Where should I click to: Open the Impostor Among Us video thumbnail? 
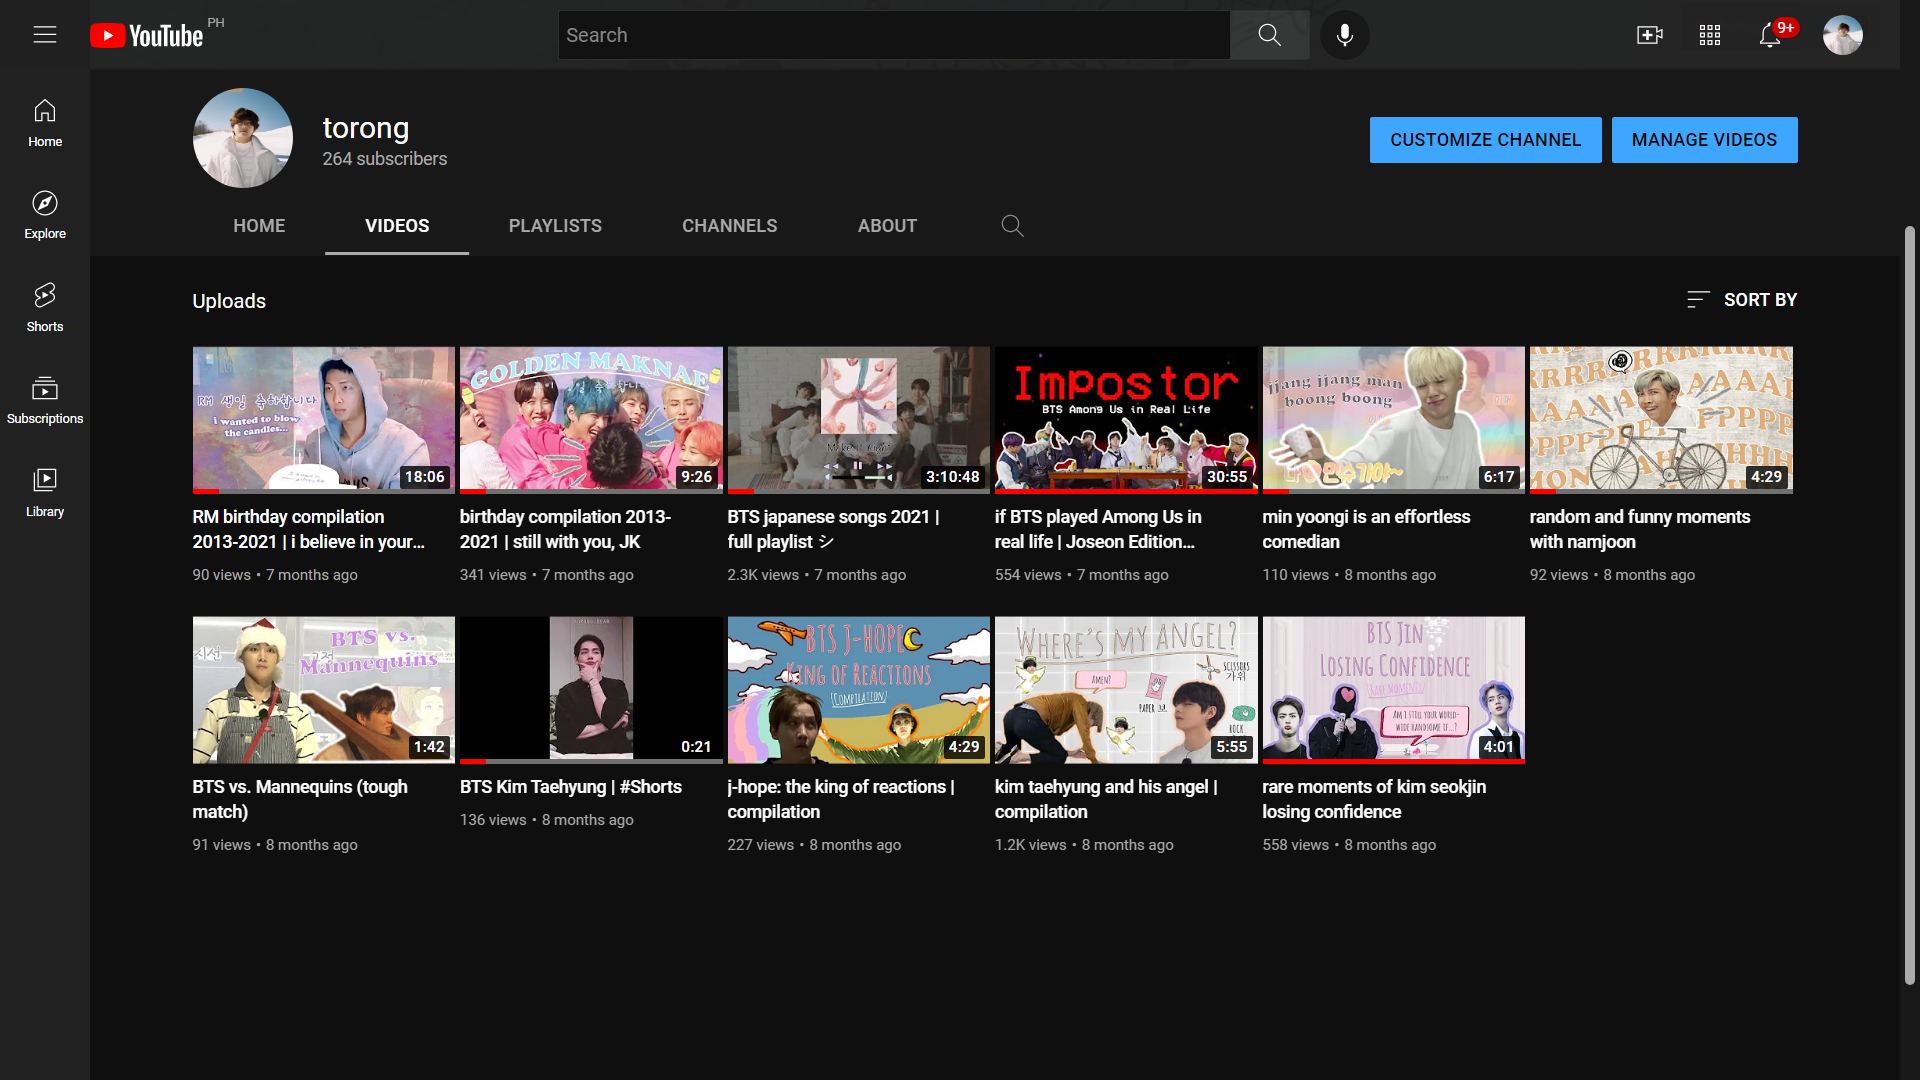(x=1126, y=419)
